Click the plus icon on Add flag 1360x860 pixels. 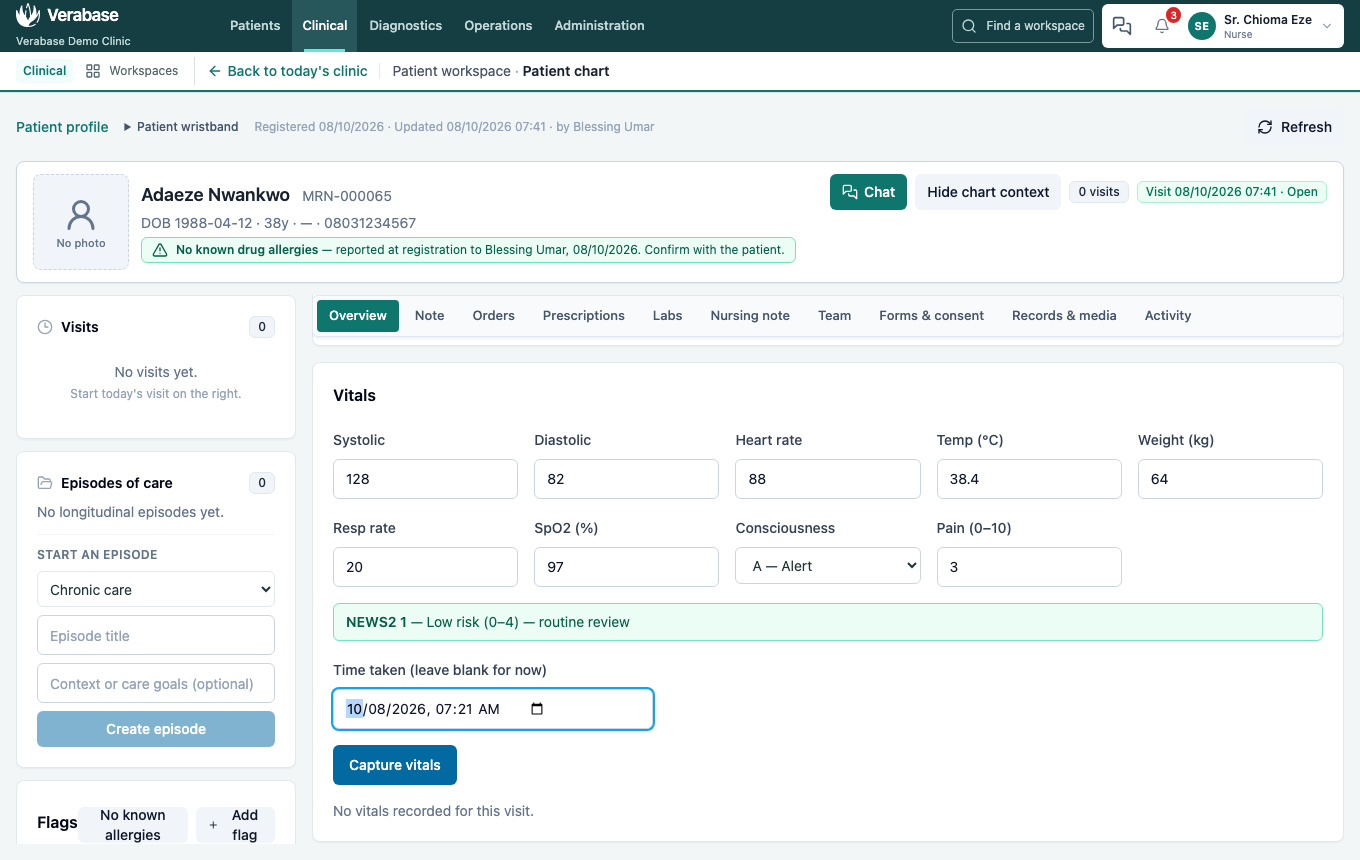(x=213, y=825)
